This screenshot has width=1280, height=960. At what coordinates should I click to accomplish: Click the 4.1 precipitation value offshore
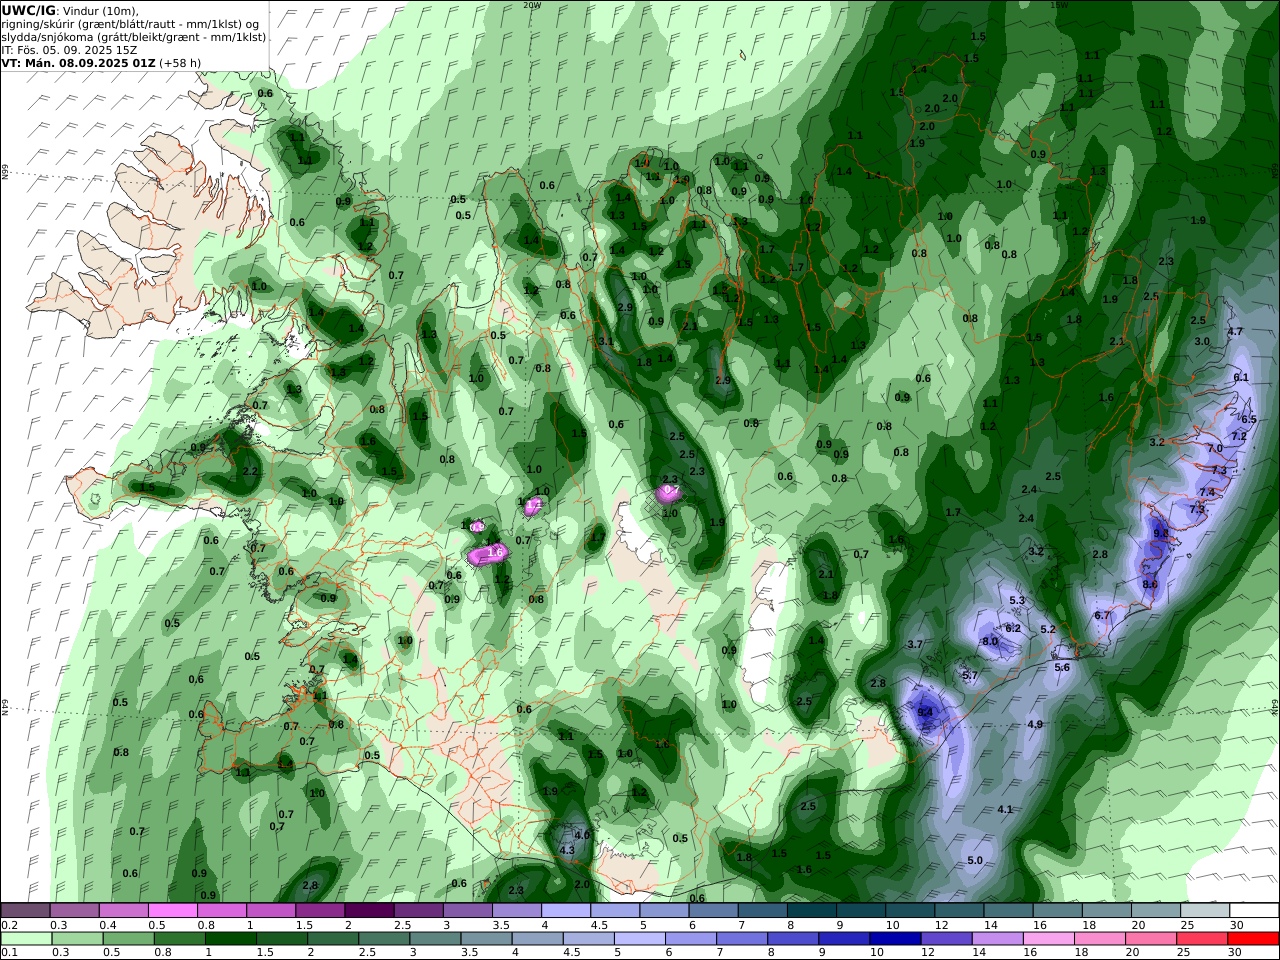1005,809
